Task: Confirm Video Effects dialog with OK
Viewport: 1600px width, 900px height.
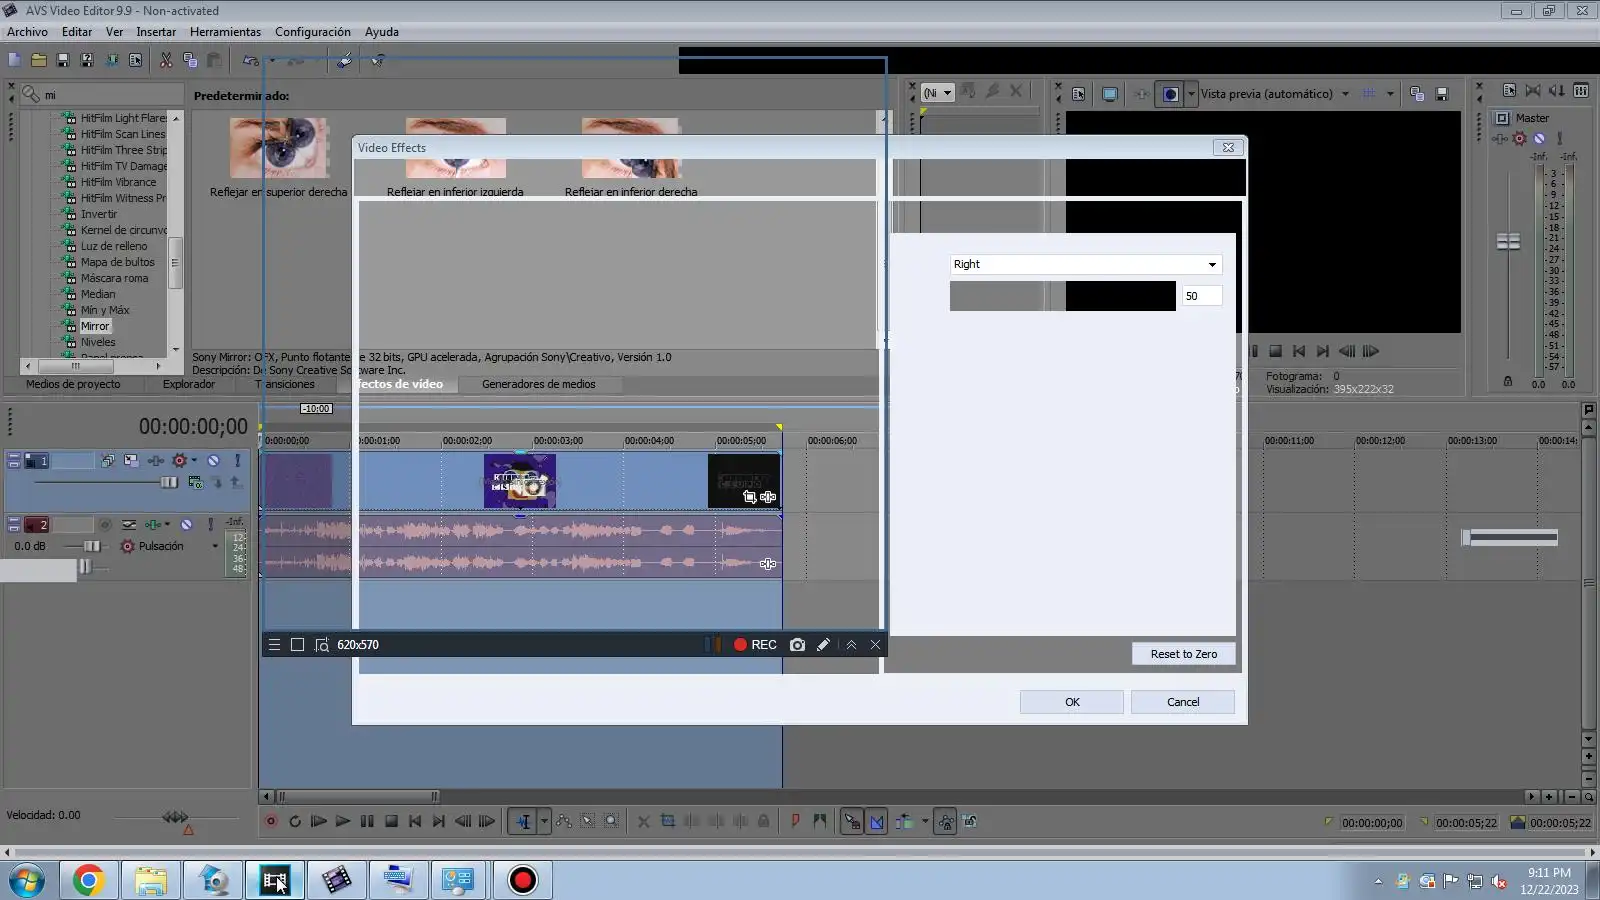Action: click(1072, 702)
